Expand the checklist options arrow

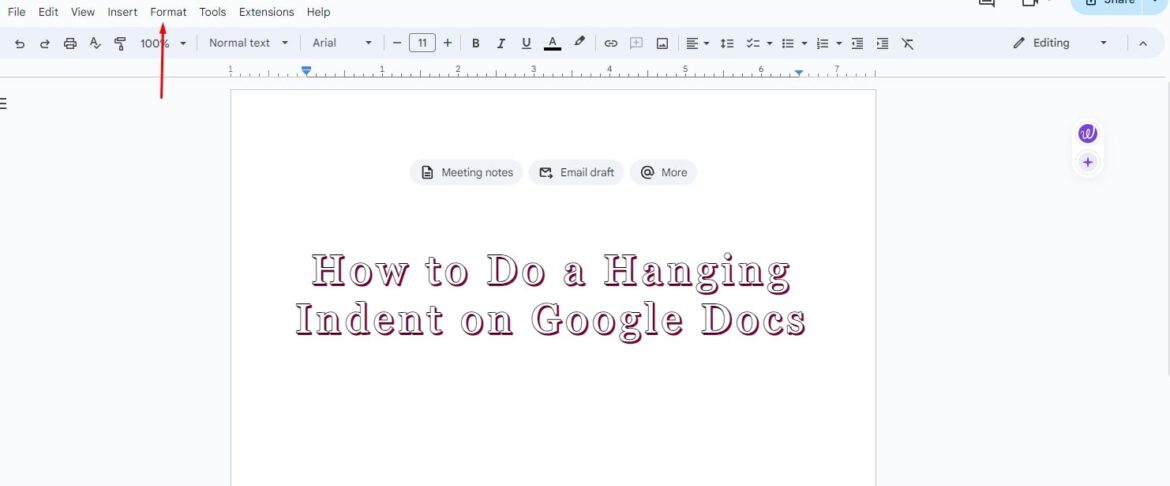[x=769, y=43]
